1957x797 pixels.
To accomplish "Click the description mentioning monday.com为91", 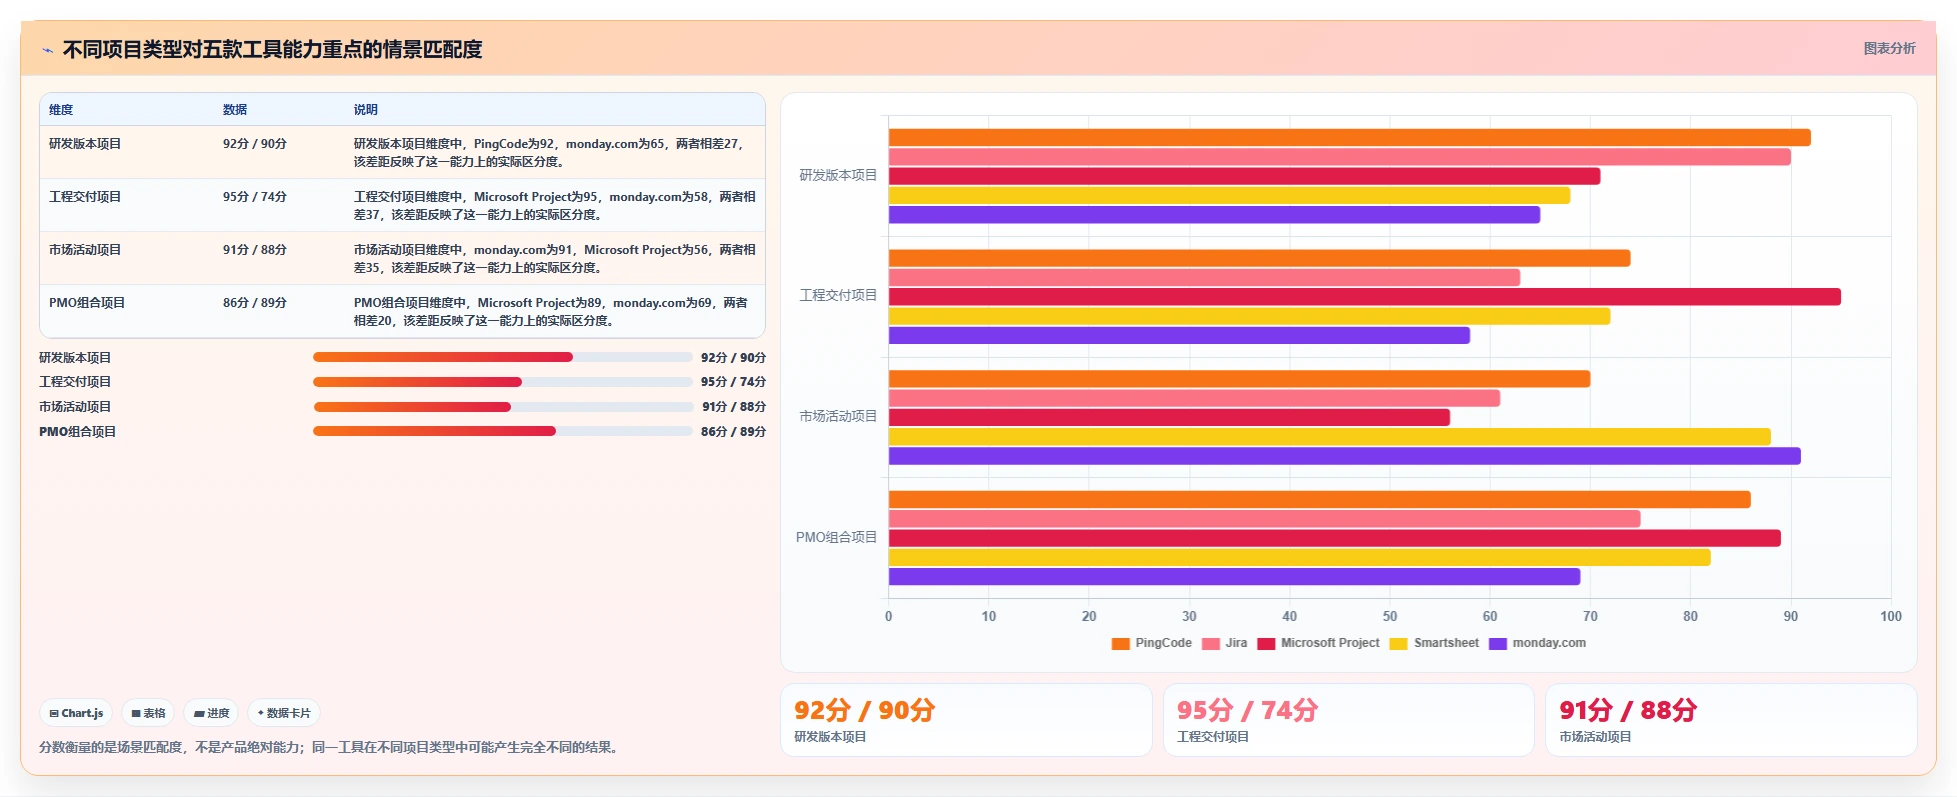I will (x=555, y=258).
